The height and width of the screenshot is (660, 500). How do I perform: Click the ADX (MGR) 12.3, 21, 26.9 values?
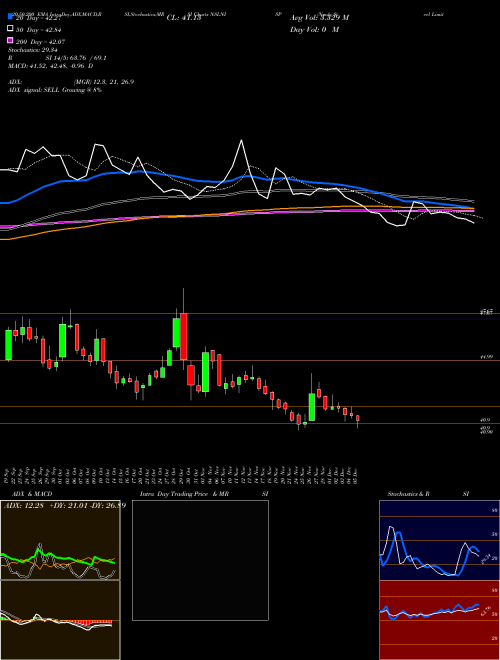(104, 82)
